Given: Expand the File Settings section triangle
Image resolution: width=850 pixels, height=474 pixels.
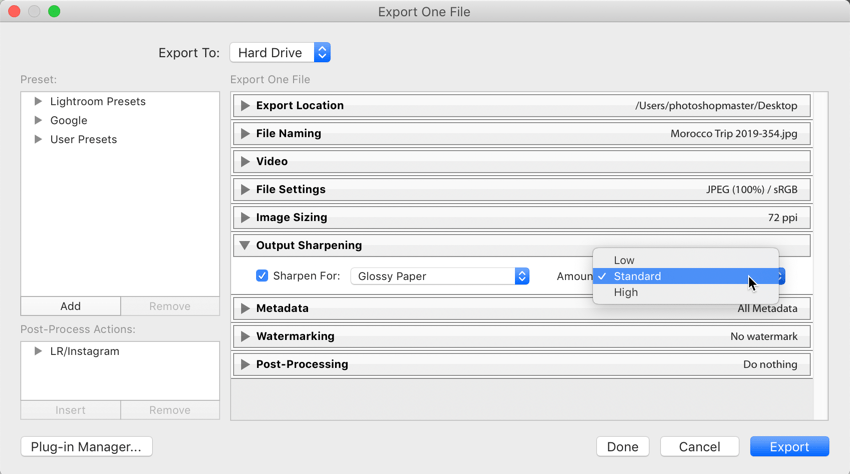Looking at the screenshot, I should (245, 189).
